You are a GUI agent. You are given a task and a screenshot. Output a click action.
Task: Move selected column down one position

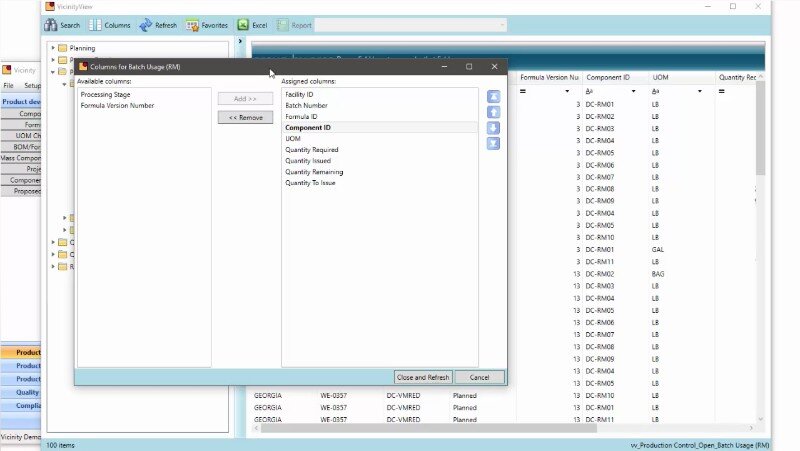[x=493, y=128]
